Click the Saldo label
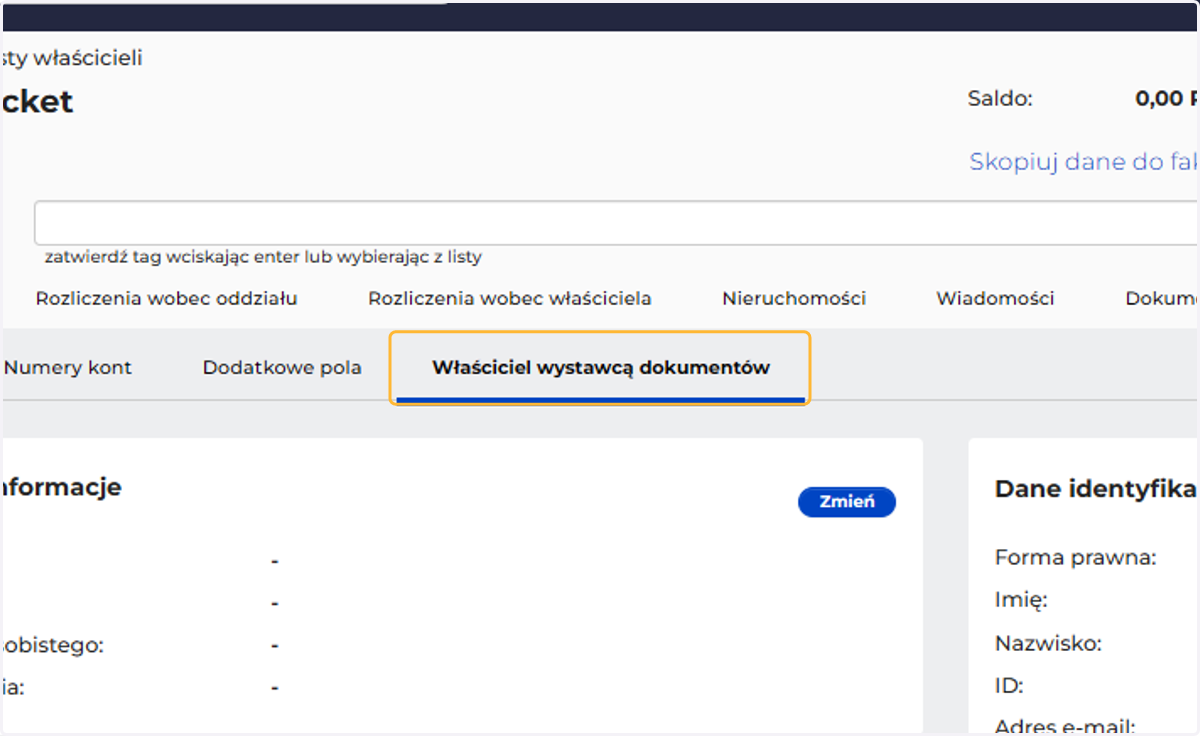The height and width of the screenshot is (736, 1200). pyautogui.click(x=1000, y=99)
